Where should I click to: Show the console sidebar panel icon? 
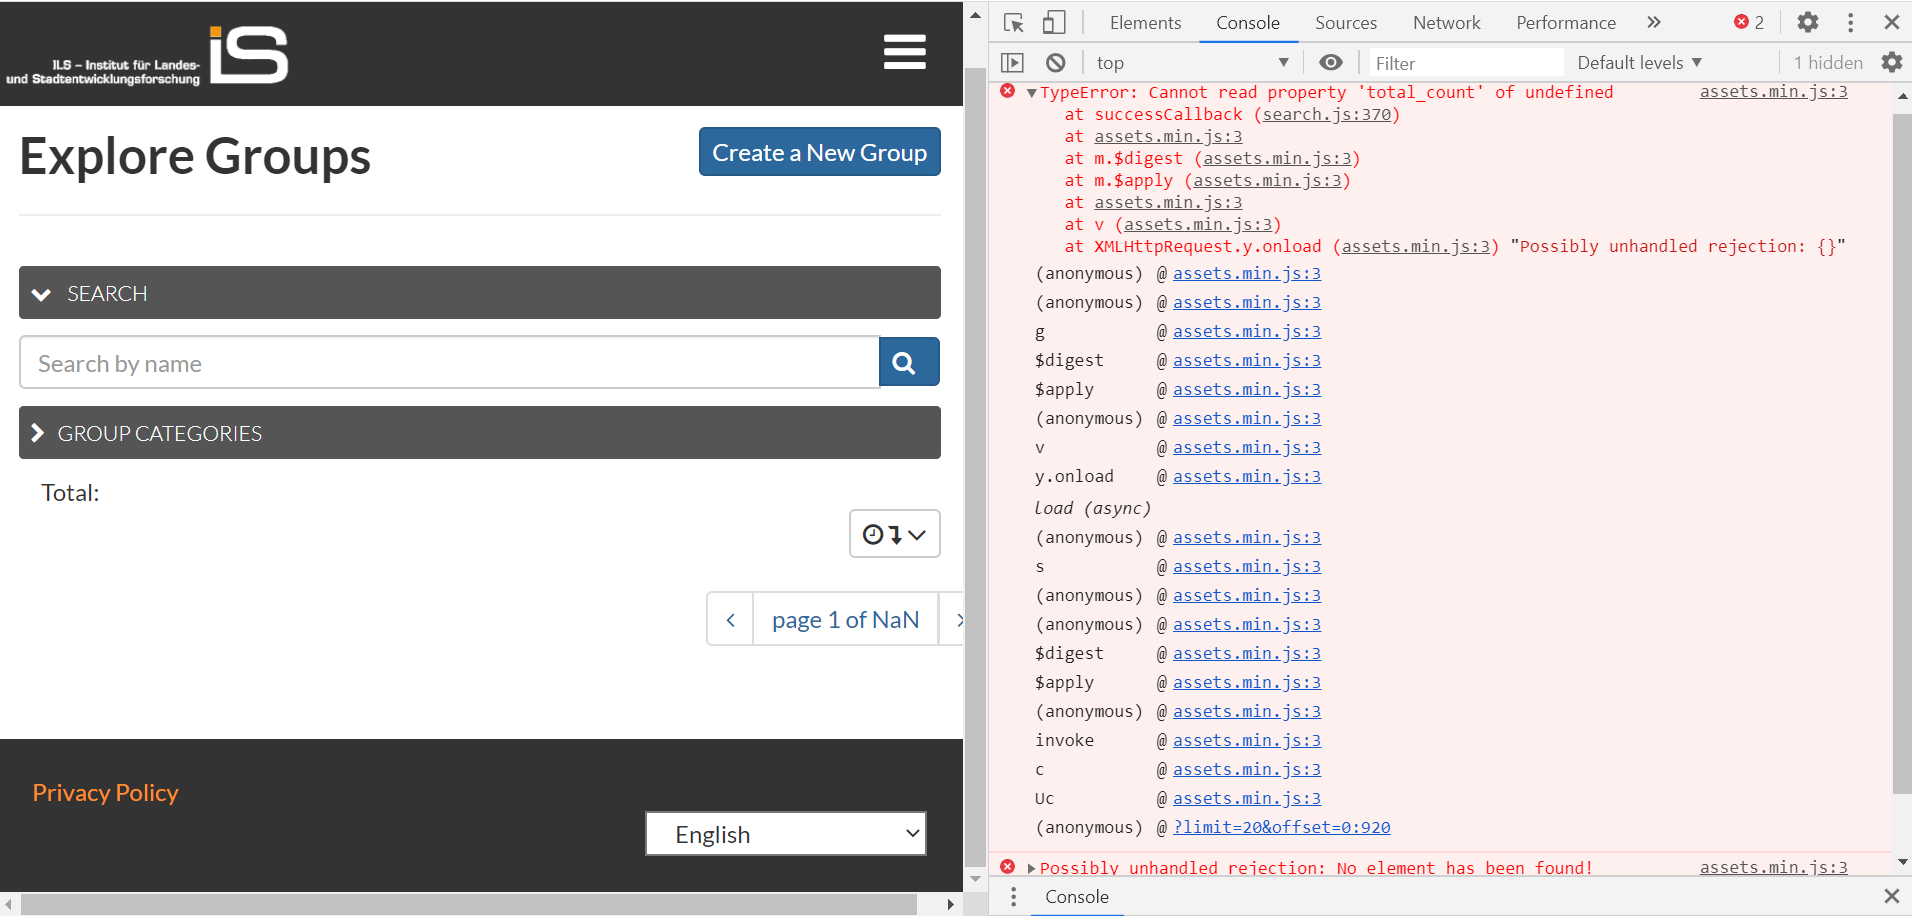tap(1012, 63)
